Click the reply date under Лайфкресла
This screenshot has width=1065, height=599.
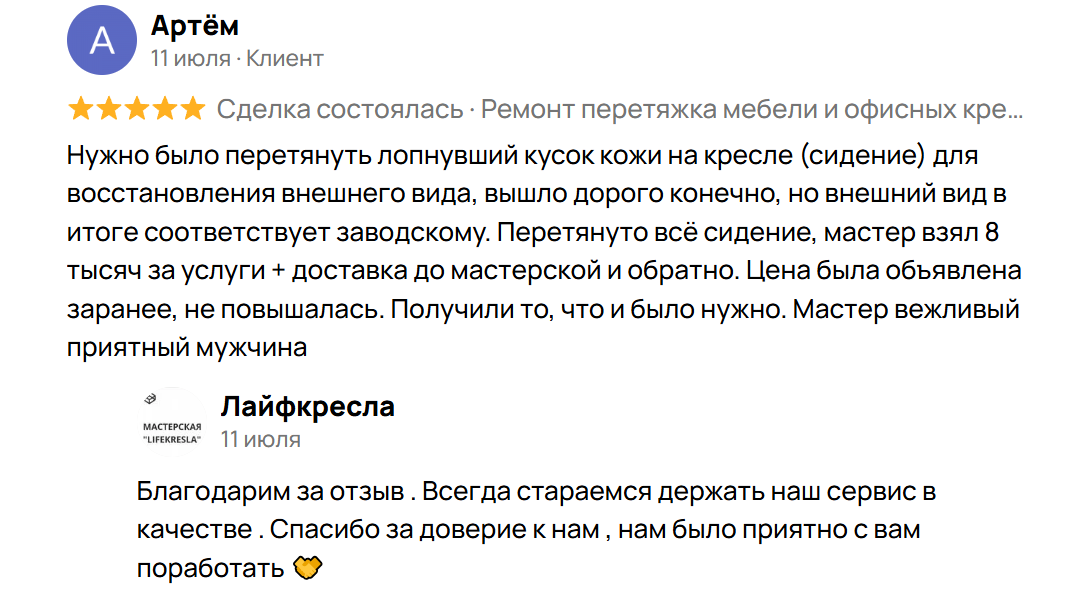(260, 439)
